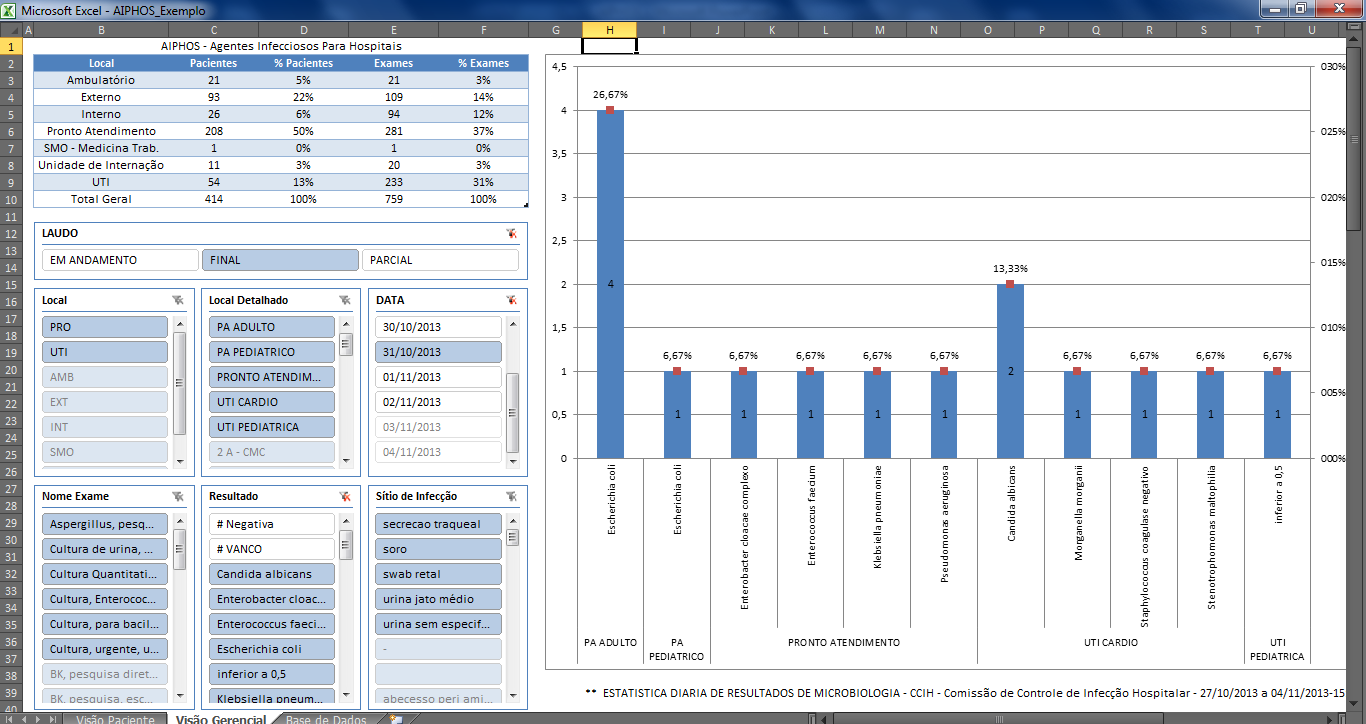This screenshot has height=724, width=1366.
Task: Toggle PARCIAL option in LAUDO slicer
Action: (x=440, y=260)
